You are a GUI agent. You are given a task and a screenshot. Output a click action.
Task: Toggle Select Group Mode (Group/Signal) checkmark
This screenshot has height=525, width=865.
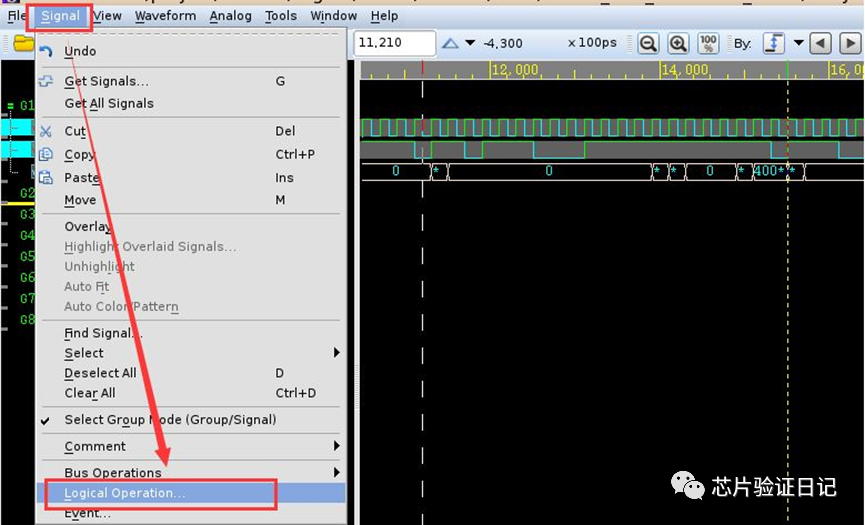pyautogui.click(x=191, y=420)
